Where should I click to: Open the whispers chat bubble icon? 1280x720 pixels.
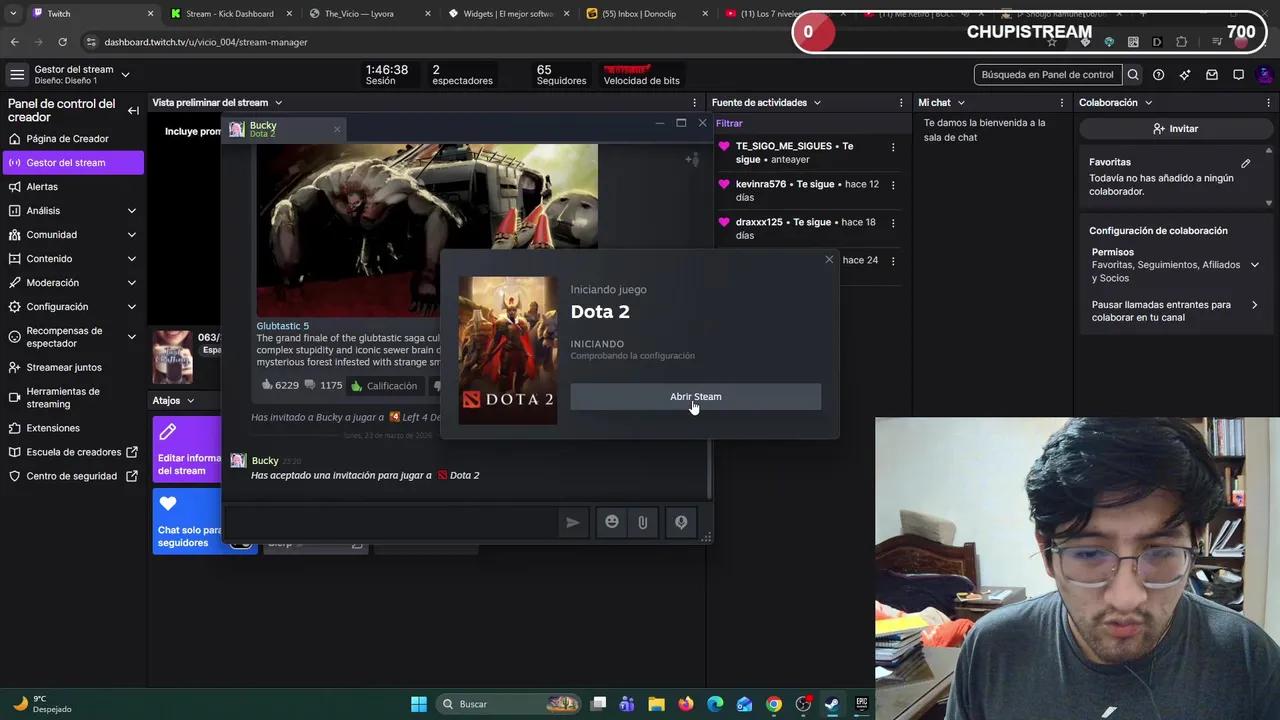pos(1238,75)
